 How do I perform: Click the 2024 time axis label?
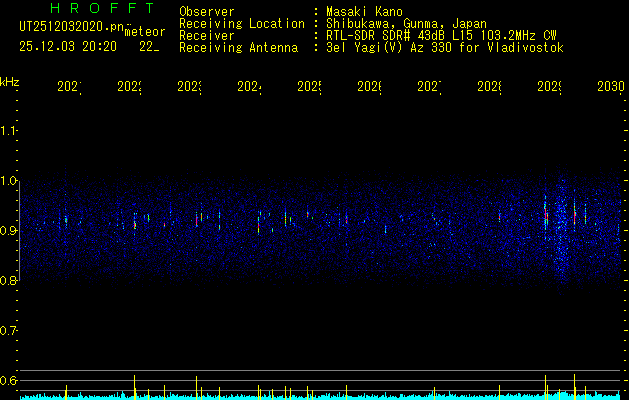(250, 86)
